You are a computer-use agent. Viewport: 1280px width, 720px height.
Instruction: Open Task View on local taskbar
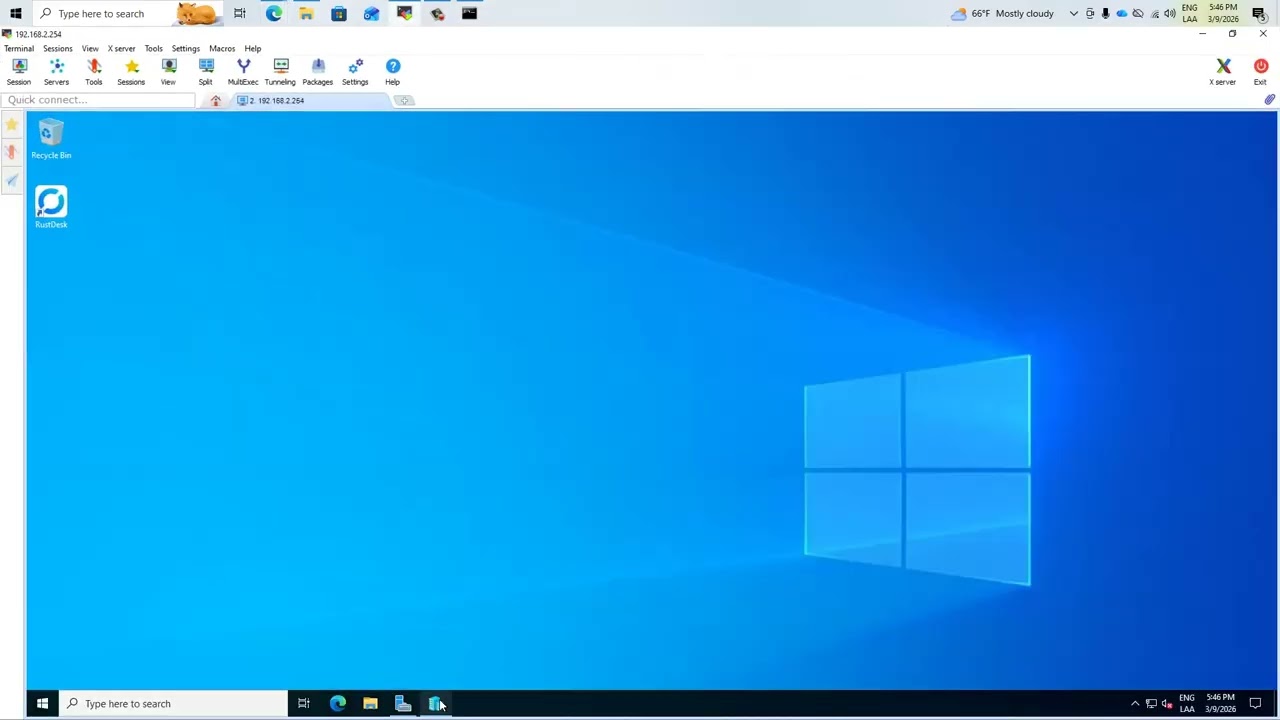click(240, 13)
